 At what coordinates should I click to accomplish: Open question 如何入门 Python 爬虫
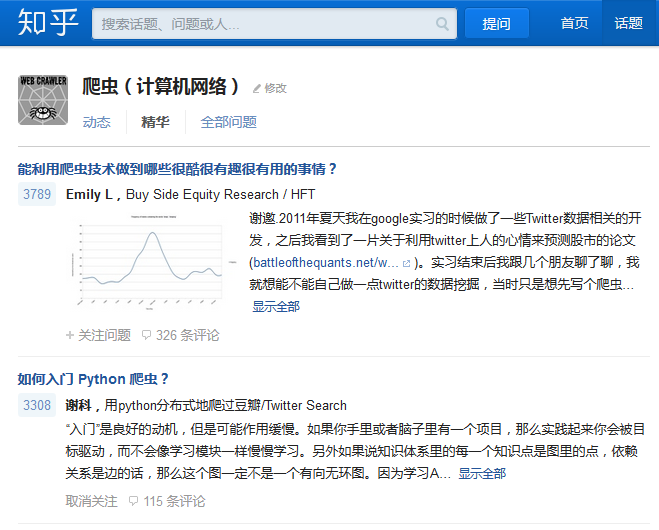pyautogui.click(x=93, y=379)
